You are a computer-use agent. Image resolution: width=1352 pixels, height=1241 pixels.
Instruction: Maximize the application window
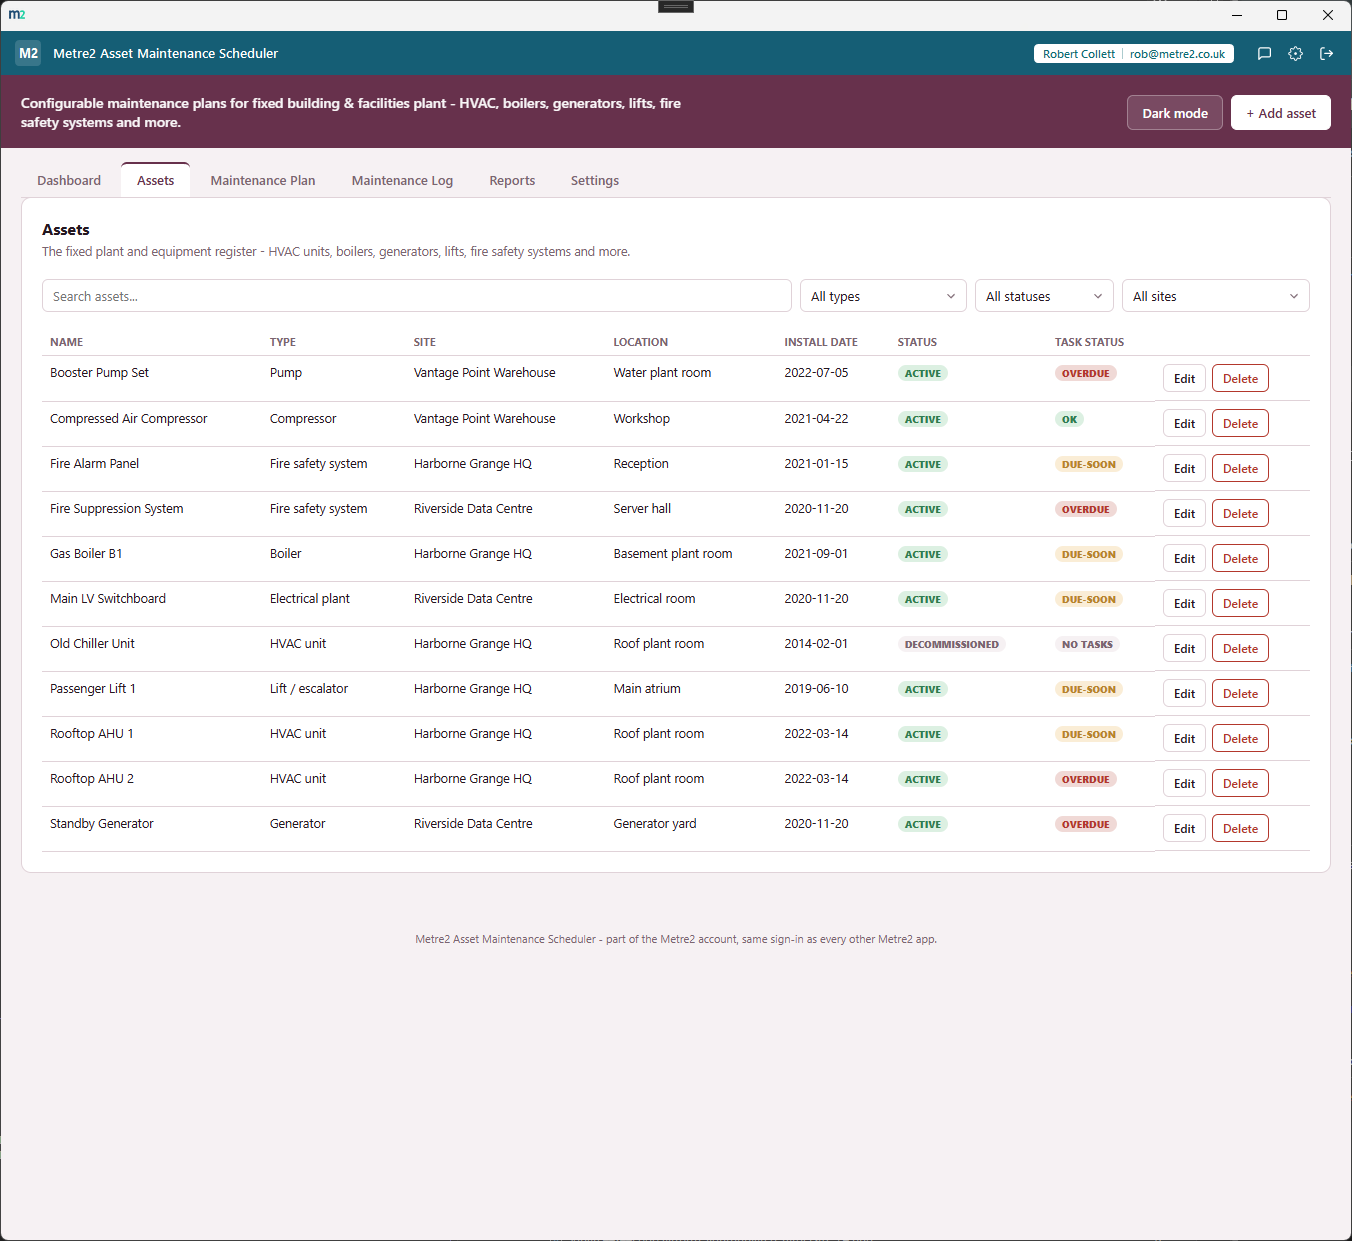tap(1282, 15)
